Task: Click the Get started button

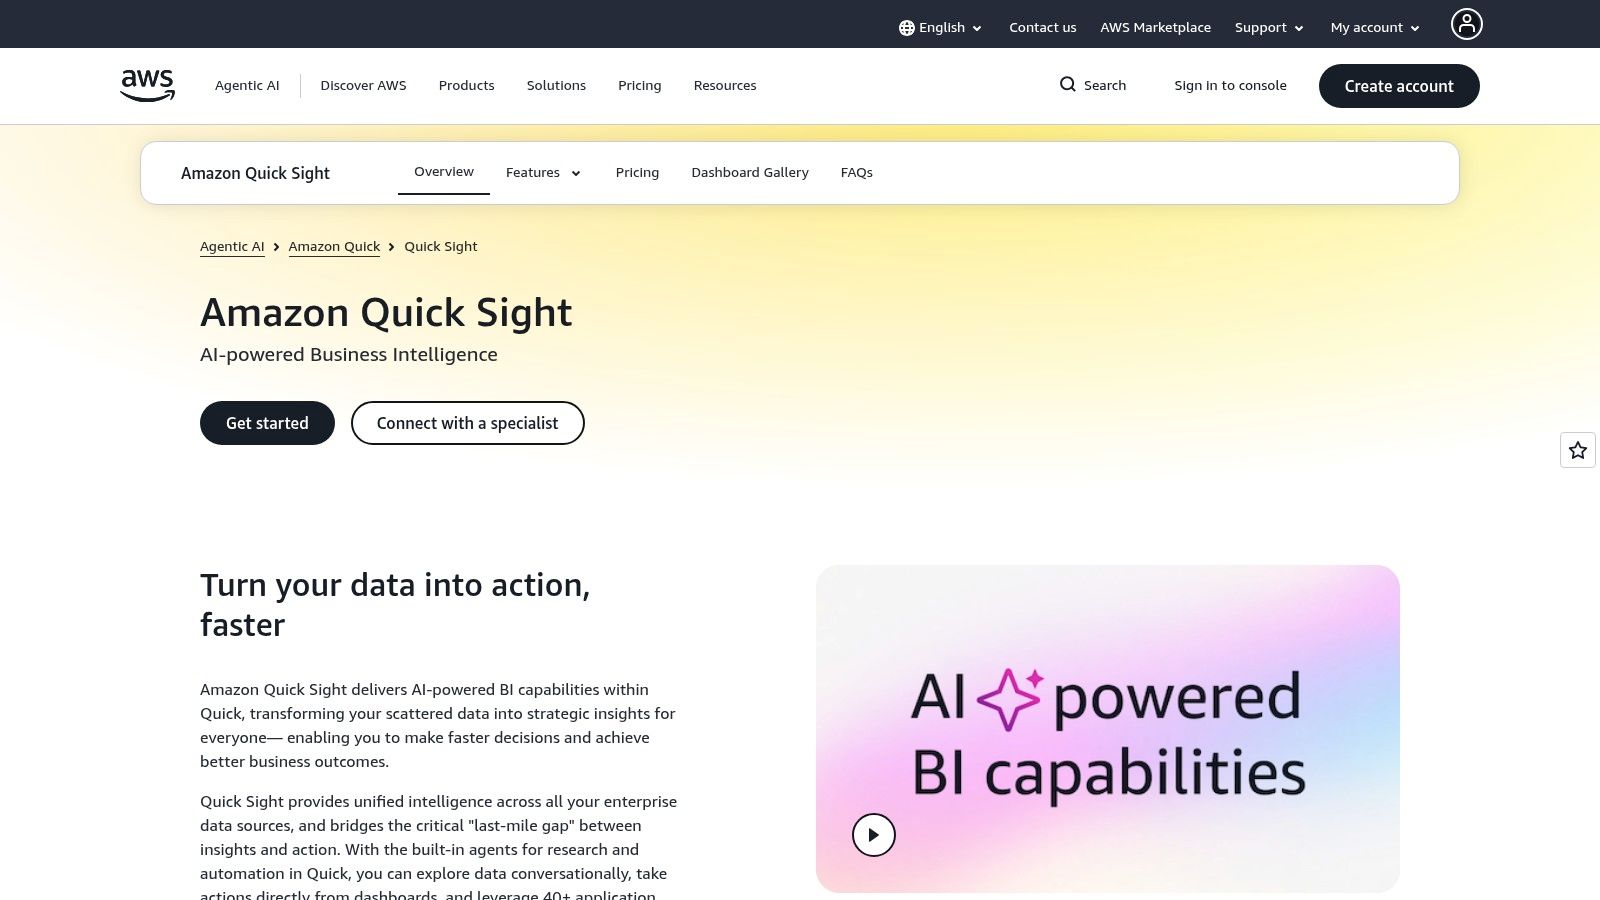Action: pyautogui.click(x=267, y=423)
